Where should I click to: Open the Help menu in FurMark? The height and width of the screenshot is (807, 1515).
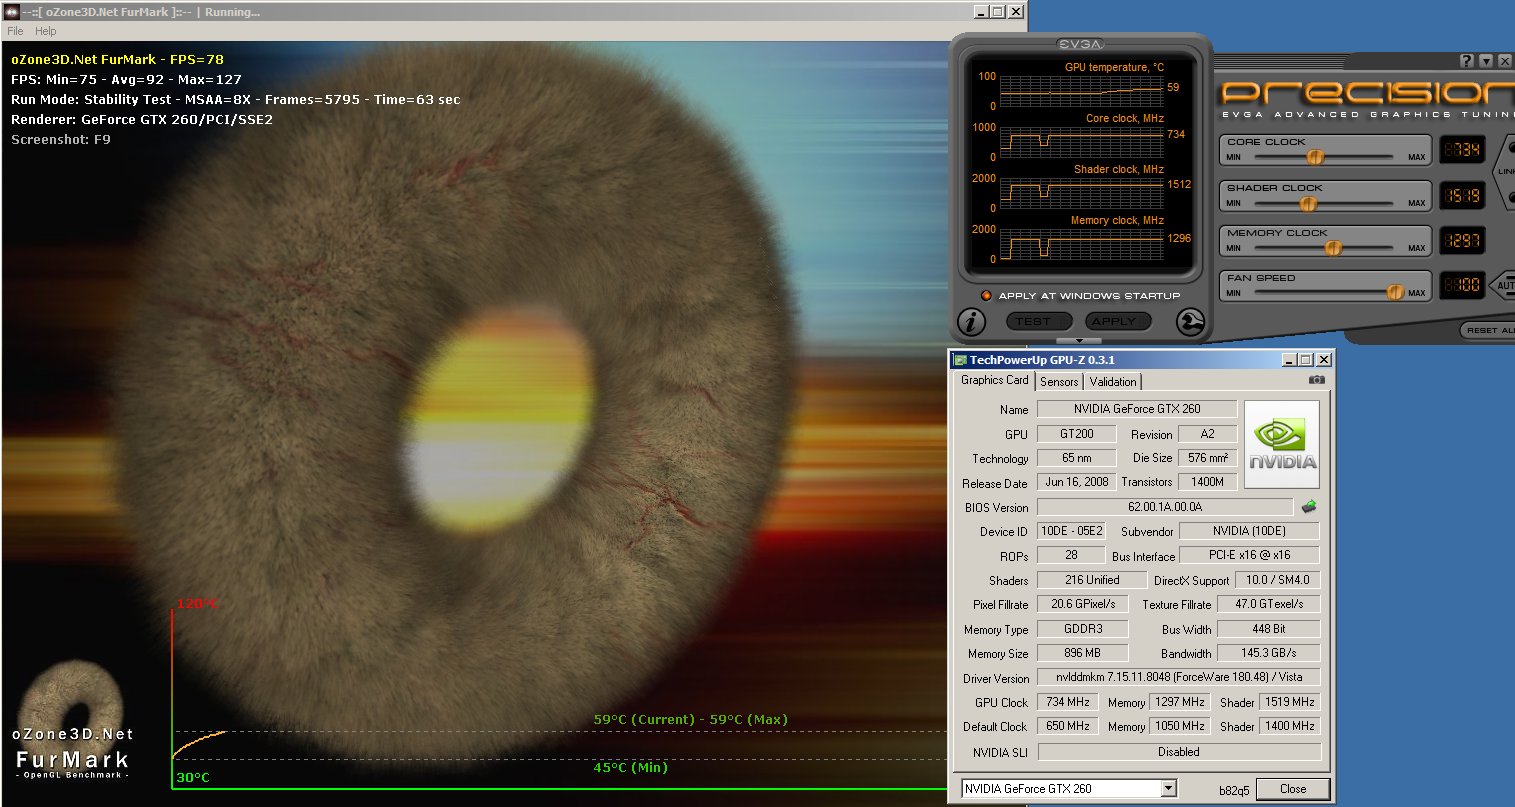coord(46,31)
